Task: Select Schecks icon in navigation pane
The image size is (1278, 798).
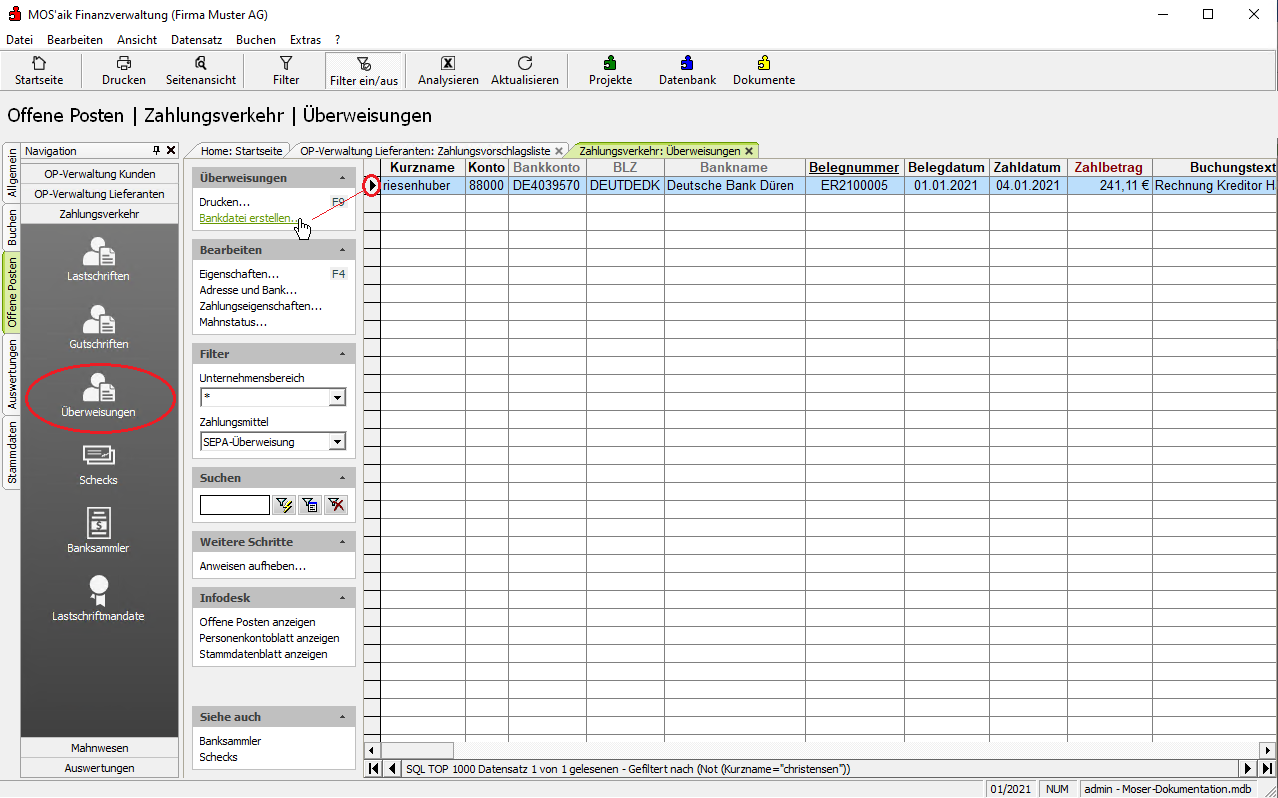Action: click(x=98, y=463)
